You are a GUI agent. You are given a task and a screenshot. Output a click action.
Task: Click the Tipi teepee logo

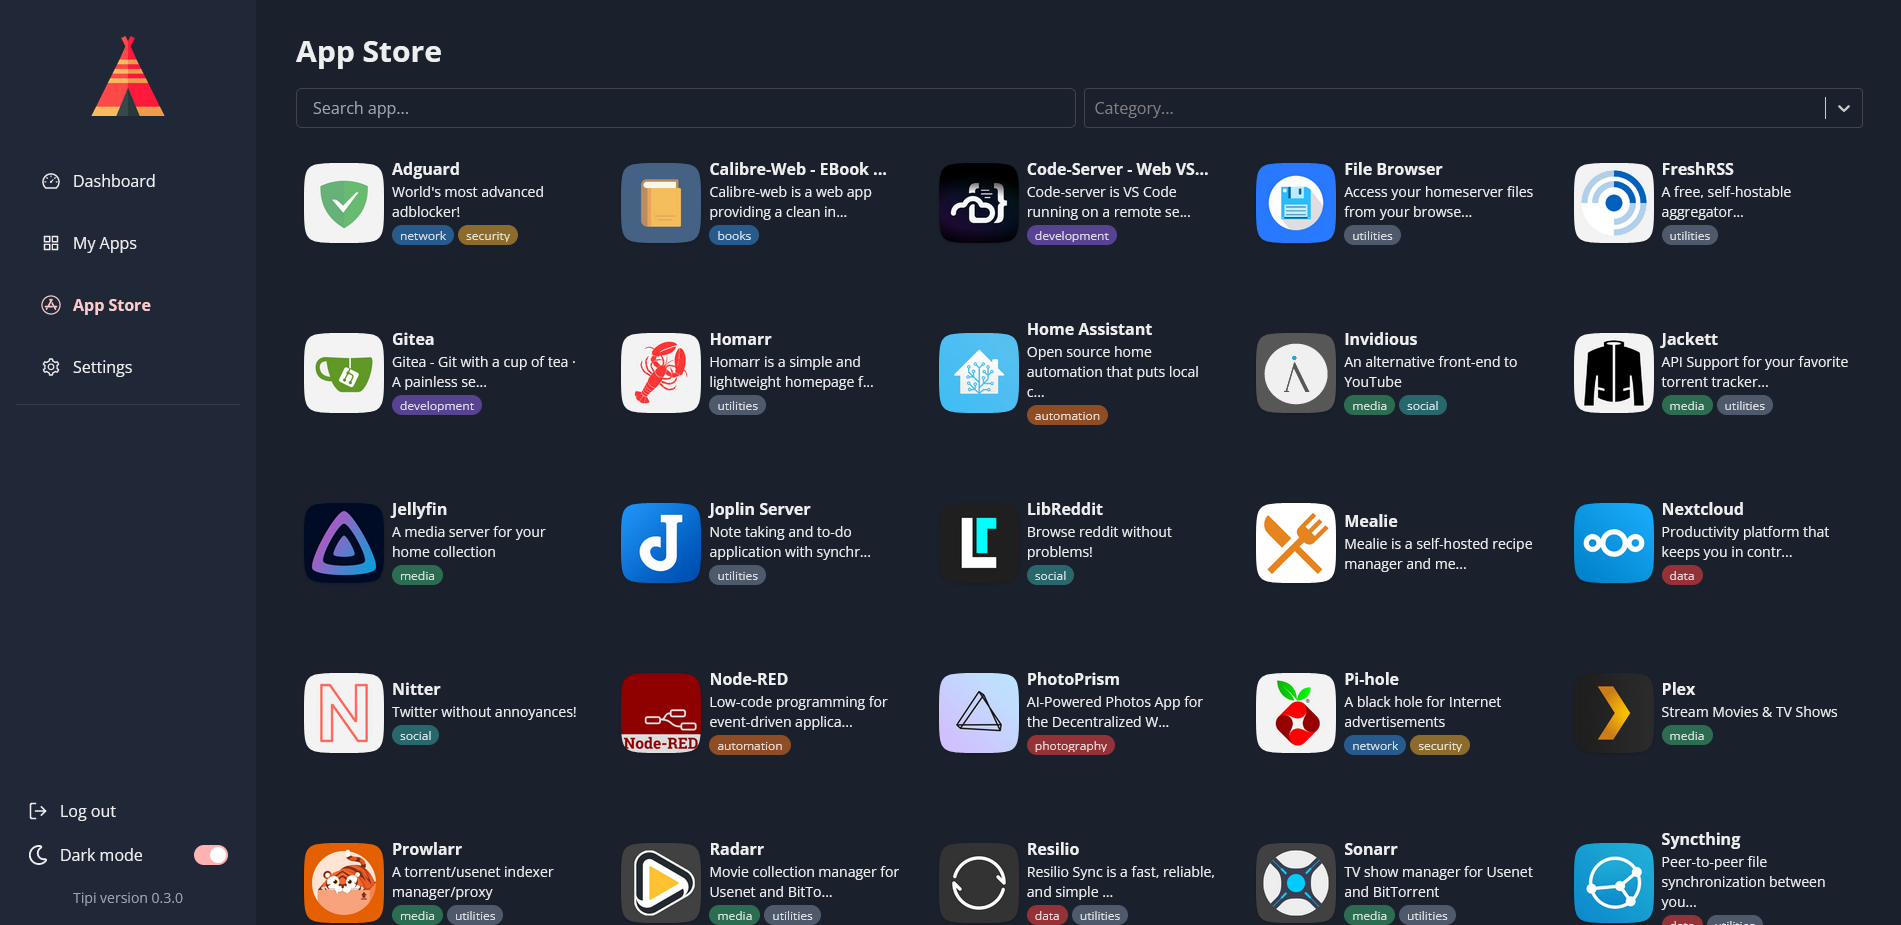pyautogui.click(x=128, y=77)
